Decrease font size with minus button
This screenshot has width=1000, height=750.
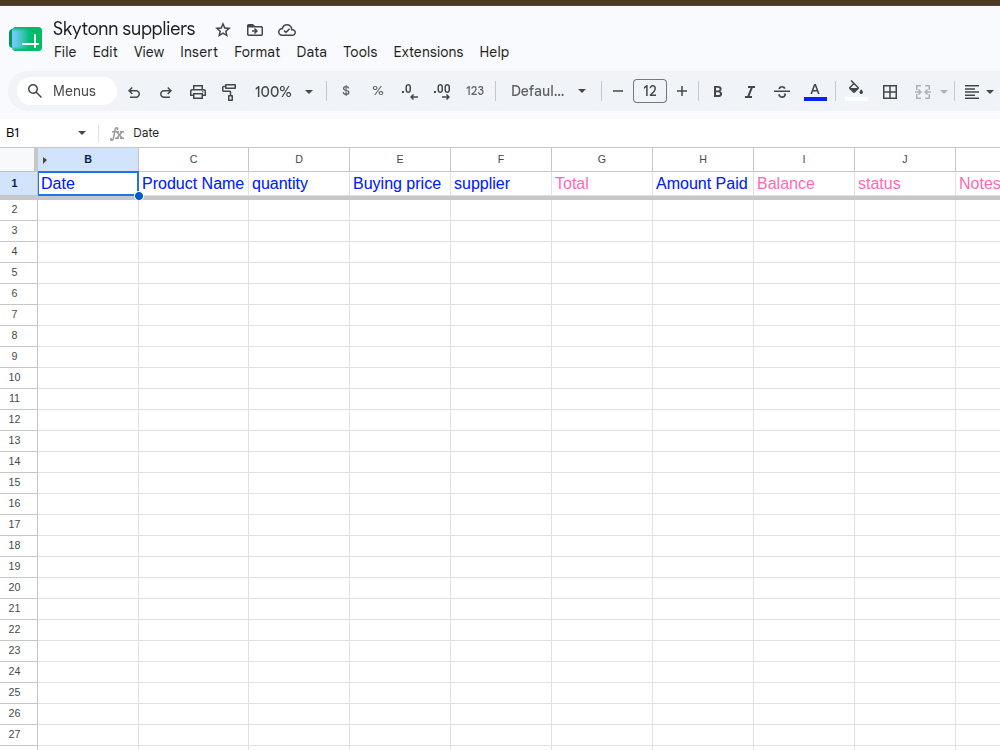(617, 91)
